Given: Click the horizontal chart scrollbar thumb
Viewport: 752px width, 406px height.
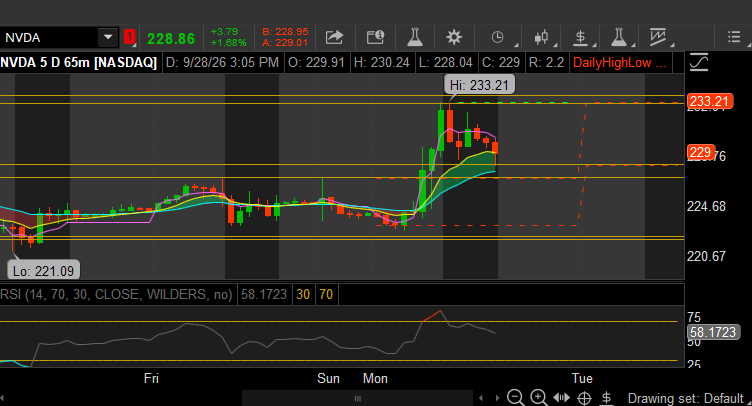Looking at the screenshot, I should pos(357,398).
